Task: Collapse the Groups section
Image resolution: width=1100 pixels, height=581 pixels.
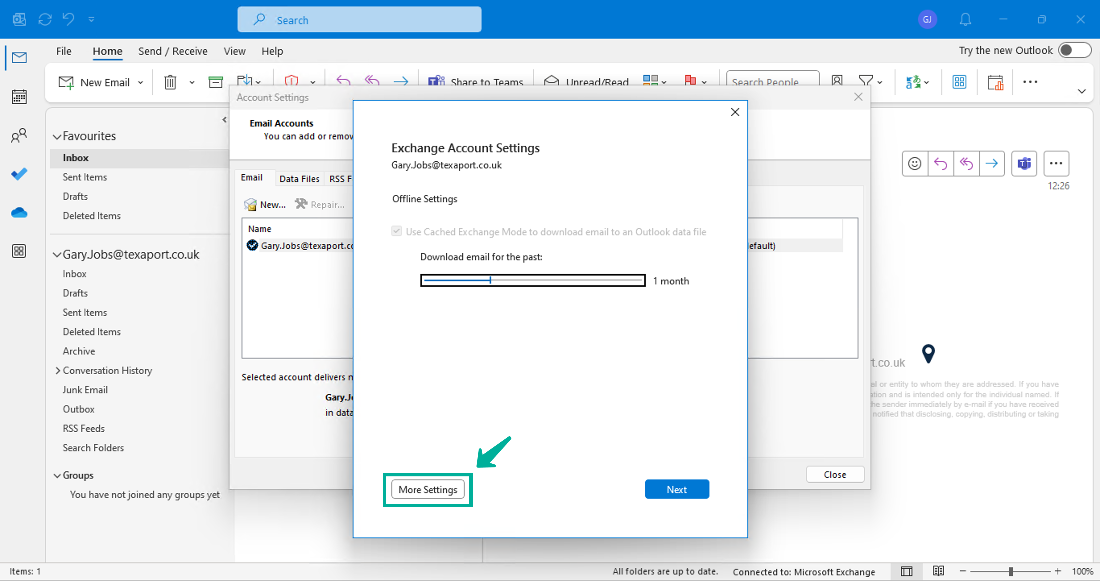Action: [x=57, y=474]
